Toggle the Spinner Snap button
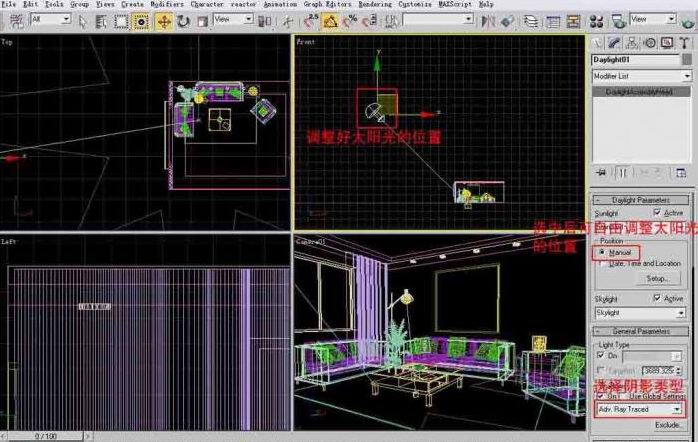The image size is (698, 442). (369, 21)
